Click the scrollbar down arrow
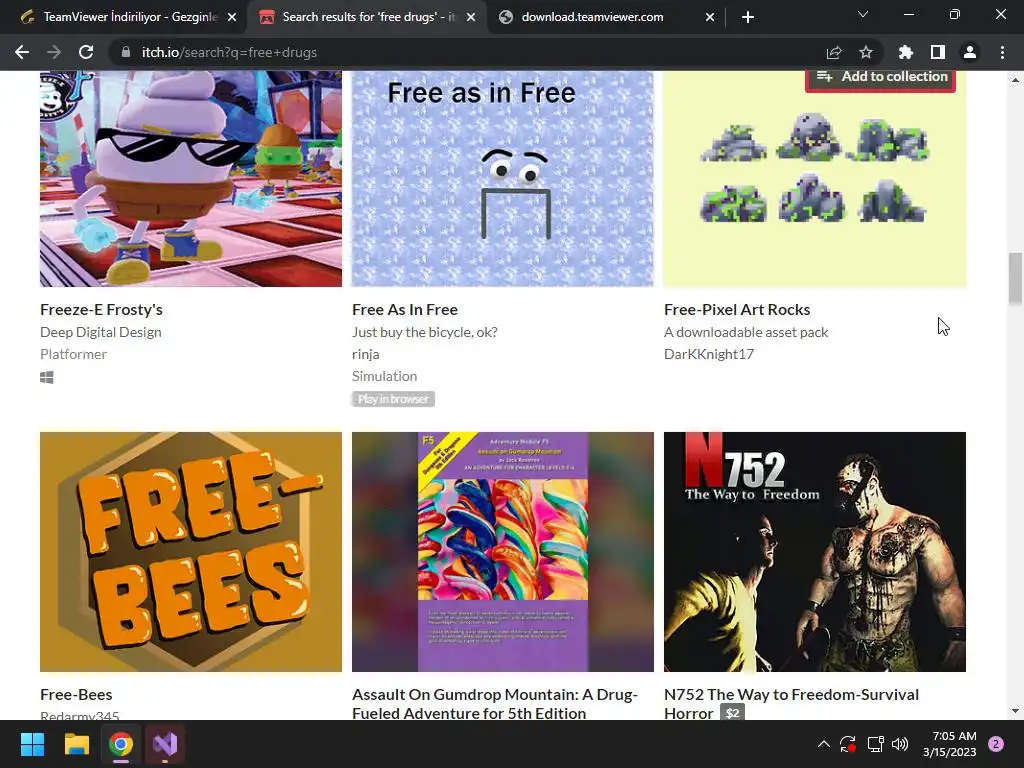Image resolution: width=1024 pixels, height=768 pixels. click(1015, 711)
